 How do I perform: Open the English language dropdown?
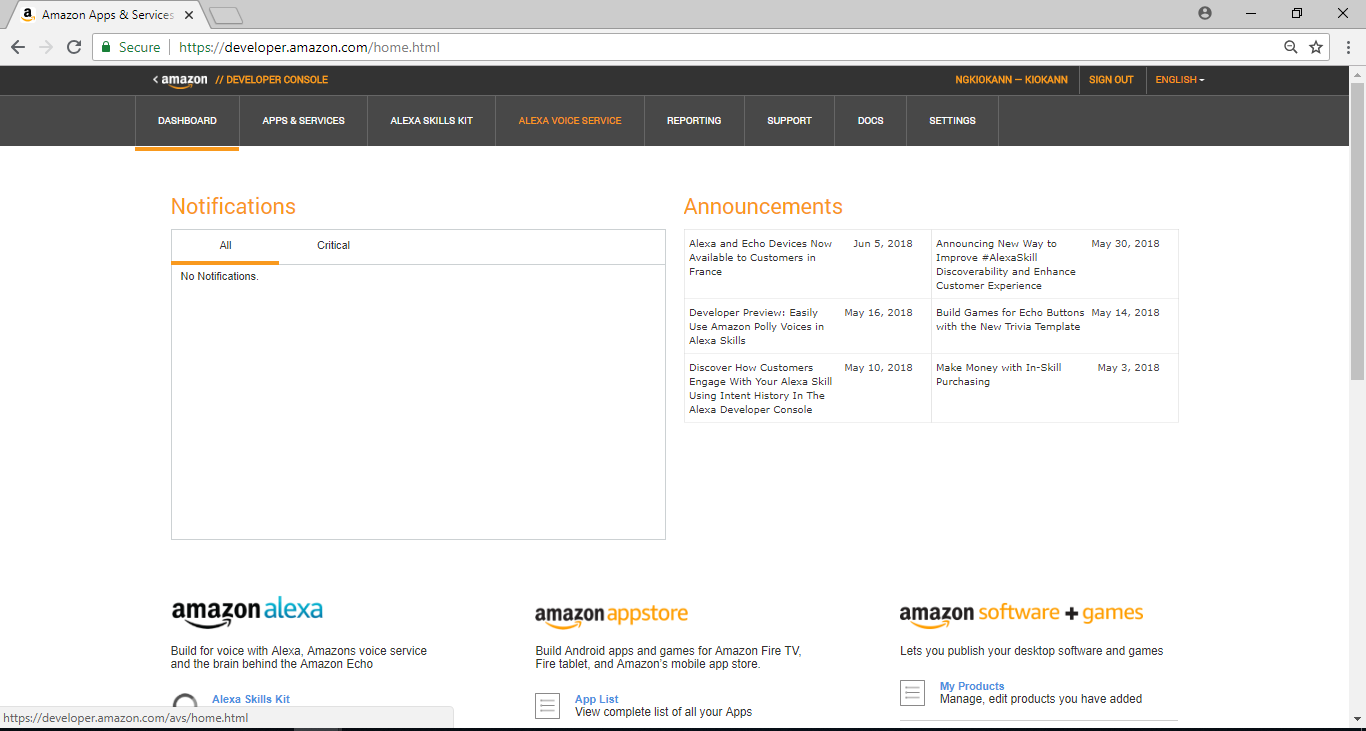coord(1180,80)
